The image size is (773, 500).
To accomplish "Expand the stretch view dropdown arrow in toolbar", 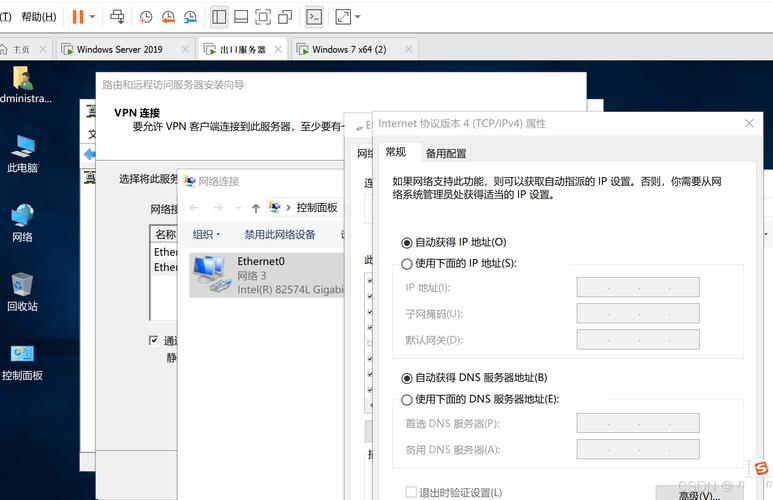I will tap(358, 17).
